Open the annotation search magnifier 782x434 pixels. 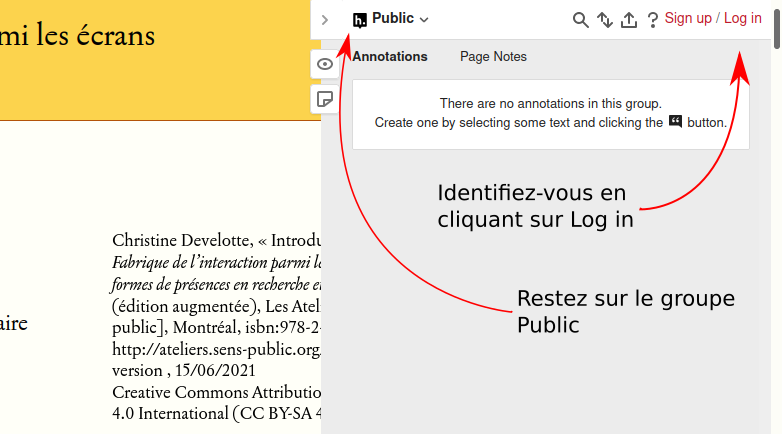tap(580, 19)
